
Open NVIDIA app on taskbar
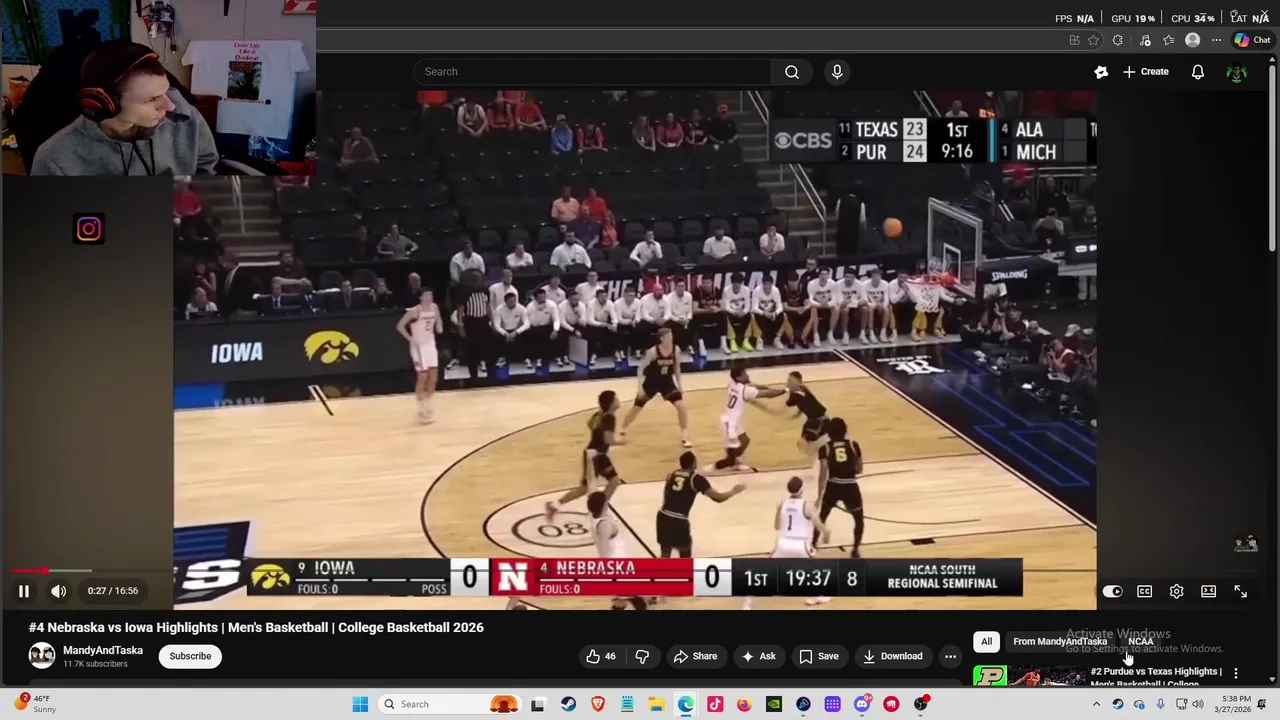[774, 704]
